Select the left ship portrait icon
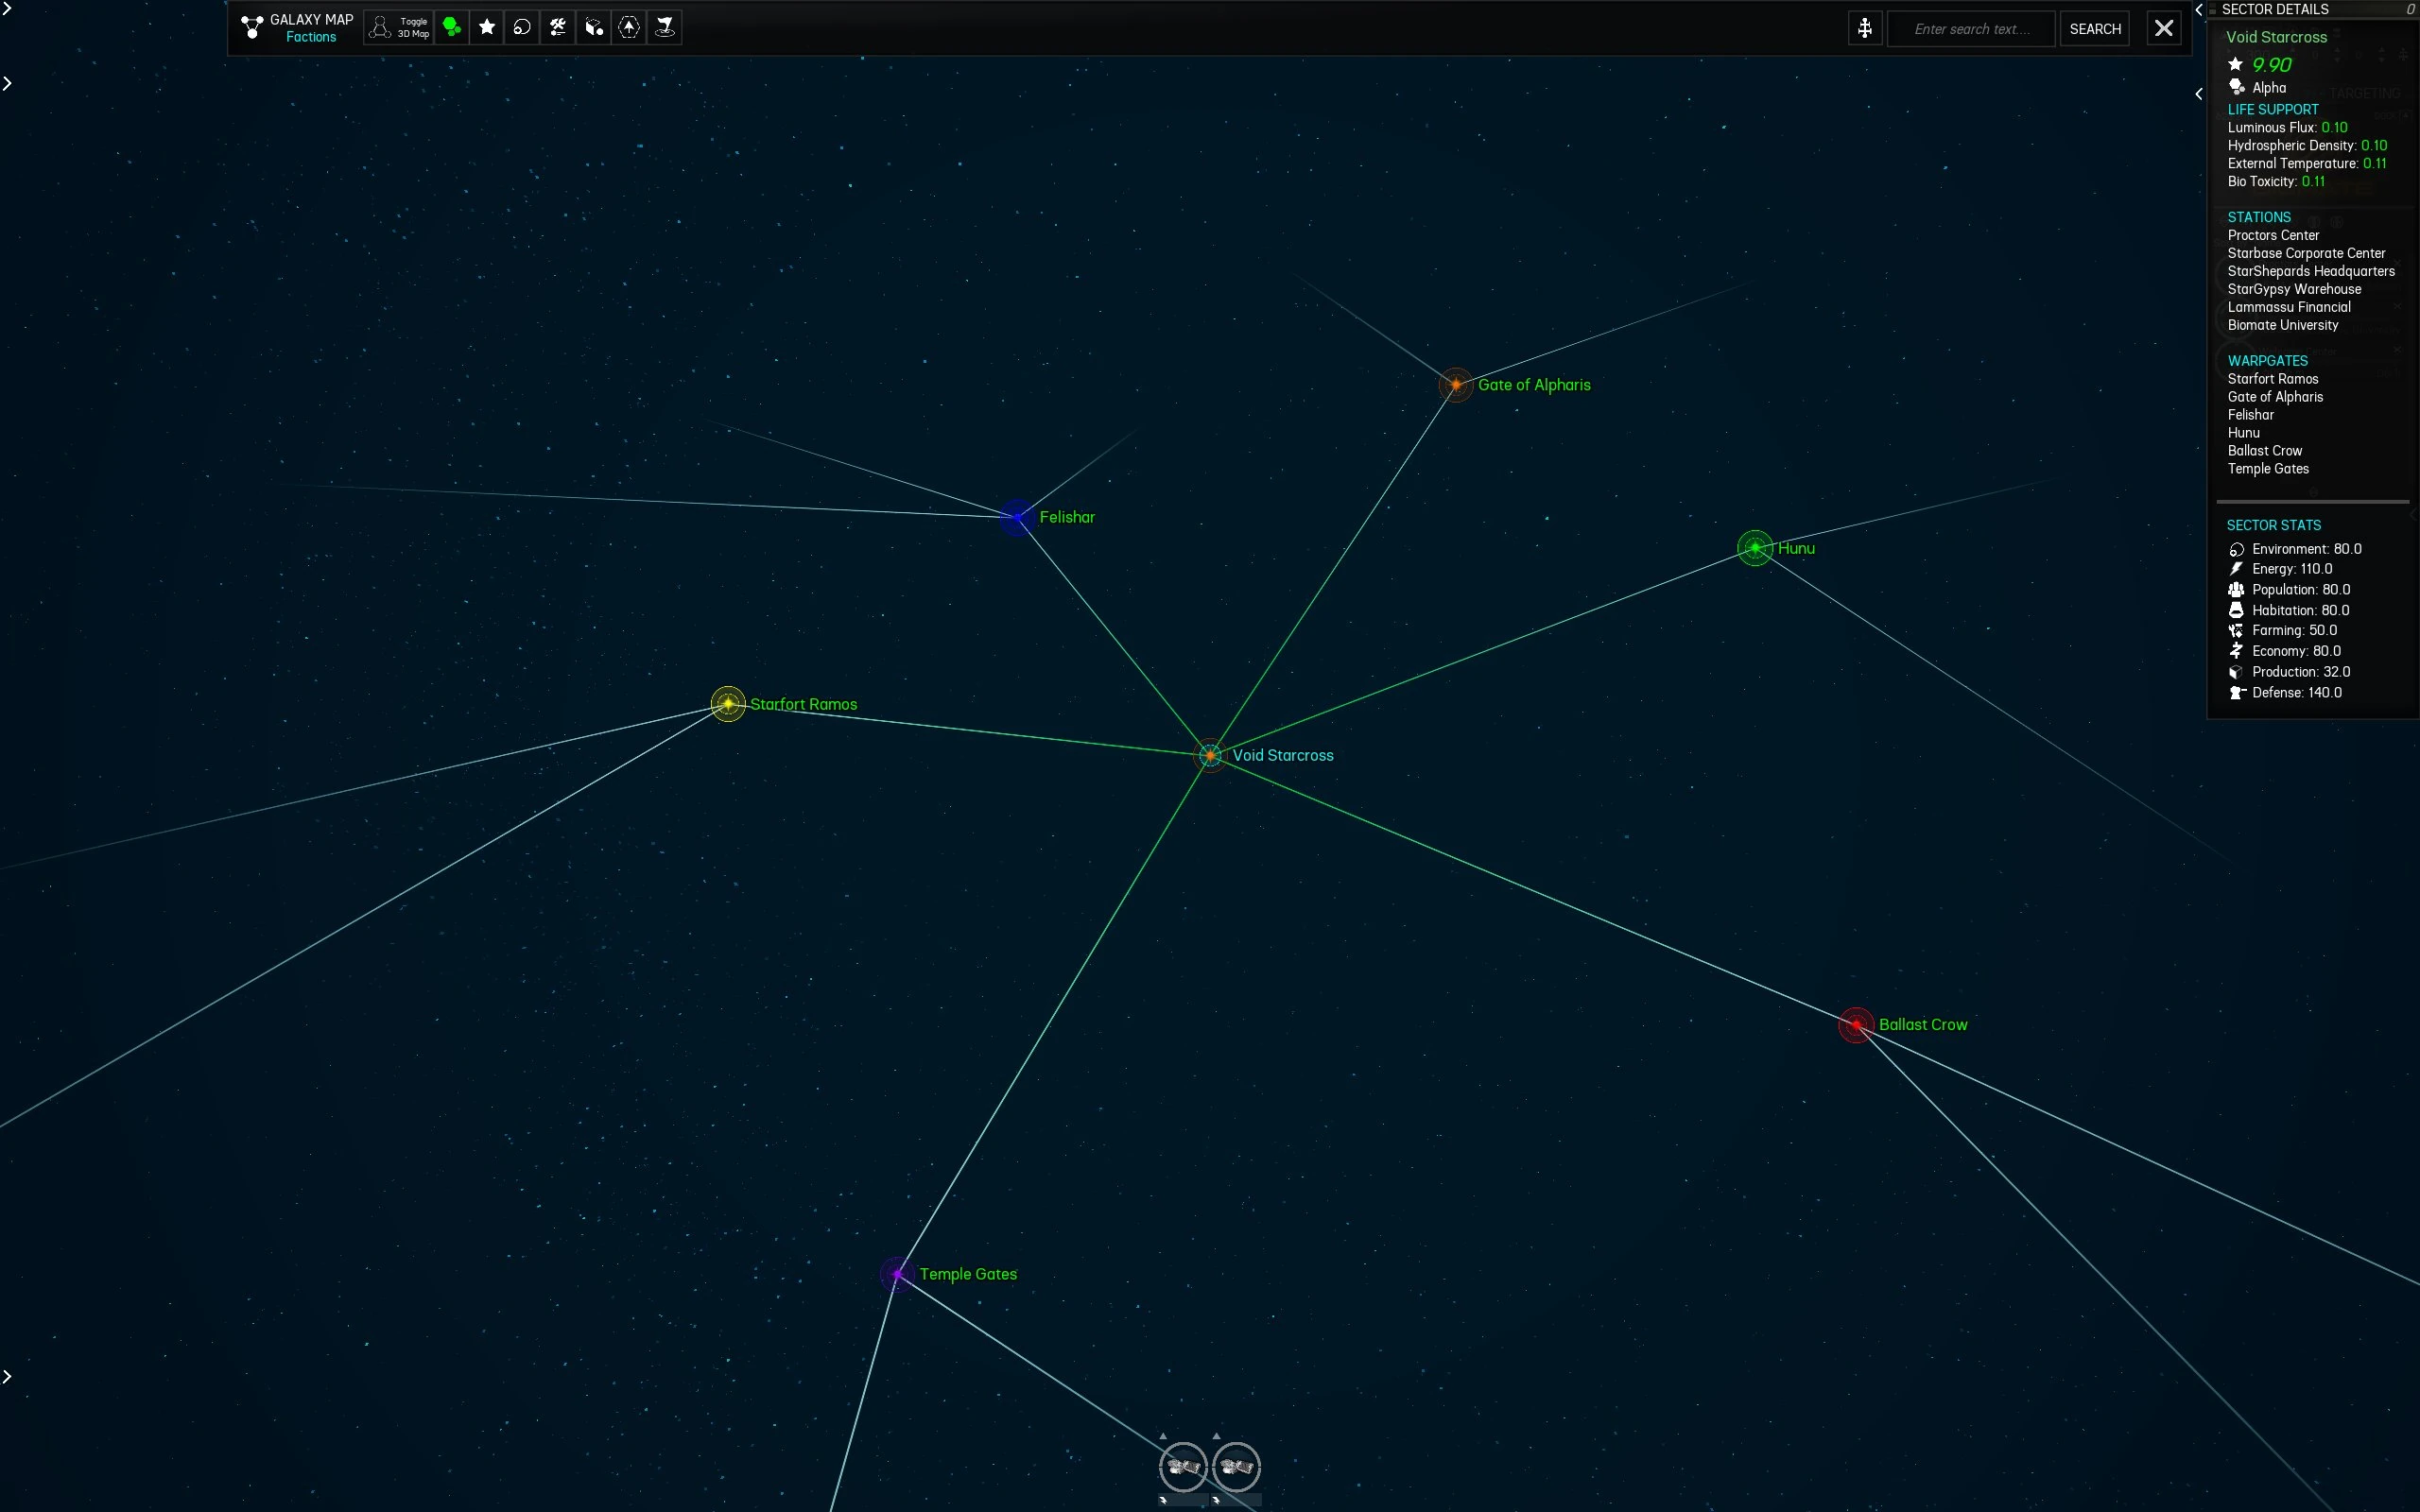2420x1512 pixels. (x=1183, y=1466)
